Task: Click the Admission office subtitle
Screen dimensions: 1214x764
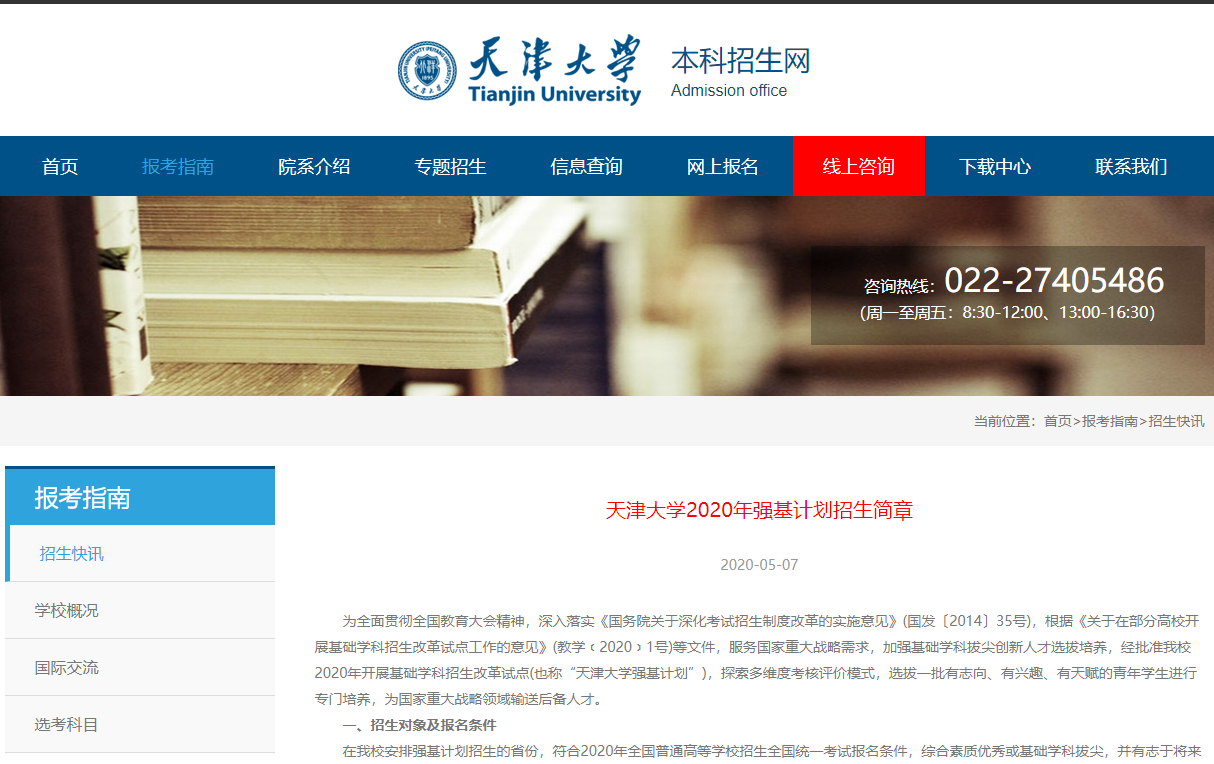Action: click(729, 91)
